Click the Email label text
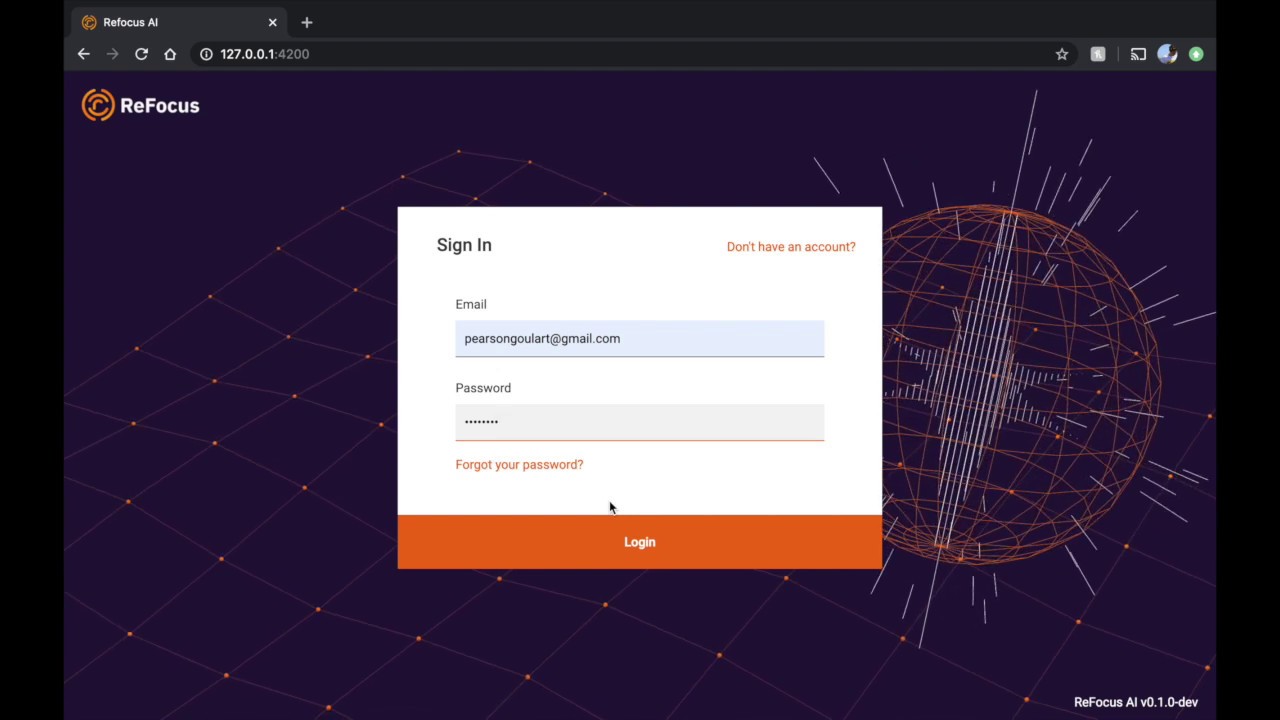Image resolution: width=1280 pixels, height=720 pixels. [471, 304]
